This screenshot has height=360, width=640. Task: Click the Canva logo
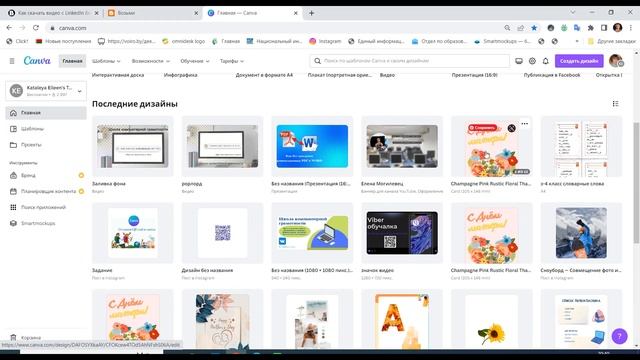point(37,61)
